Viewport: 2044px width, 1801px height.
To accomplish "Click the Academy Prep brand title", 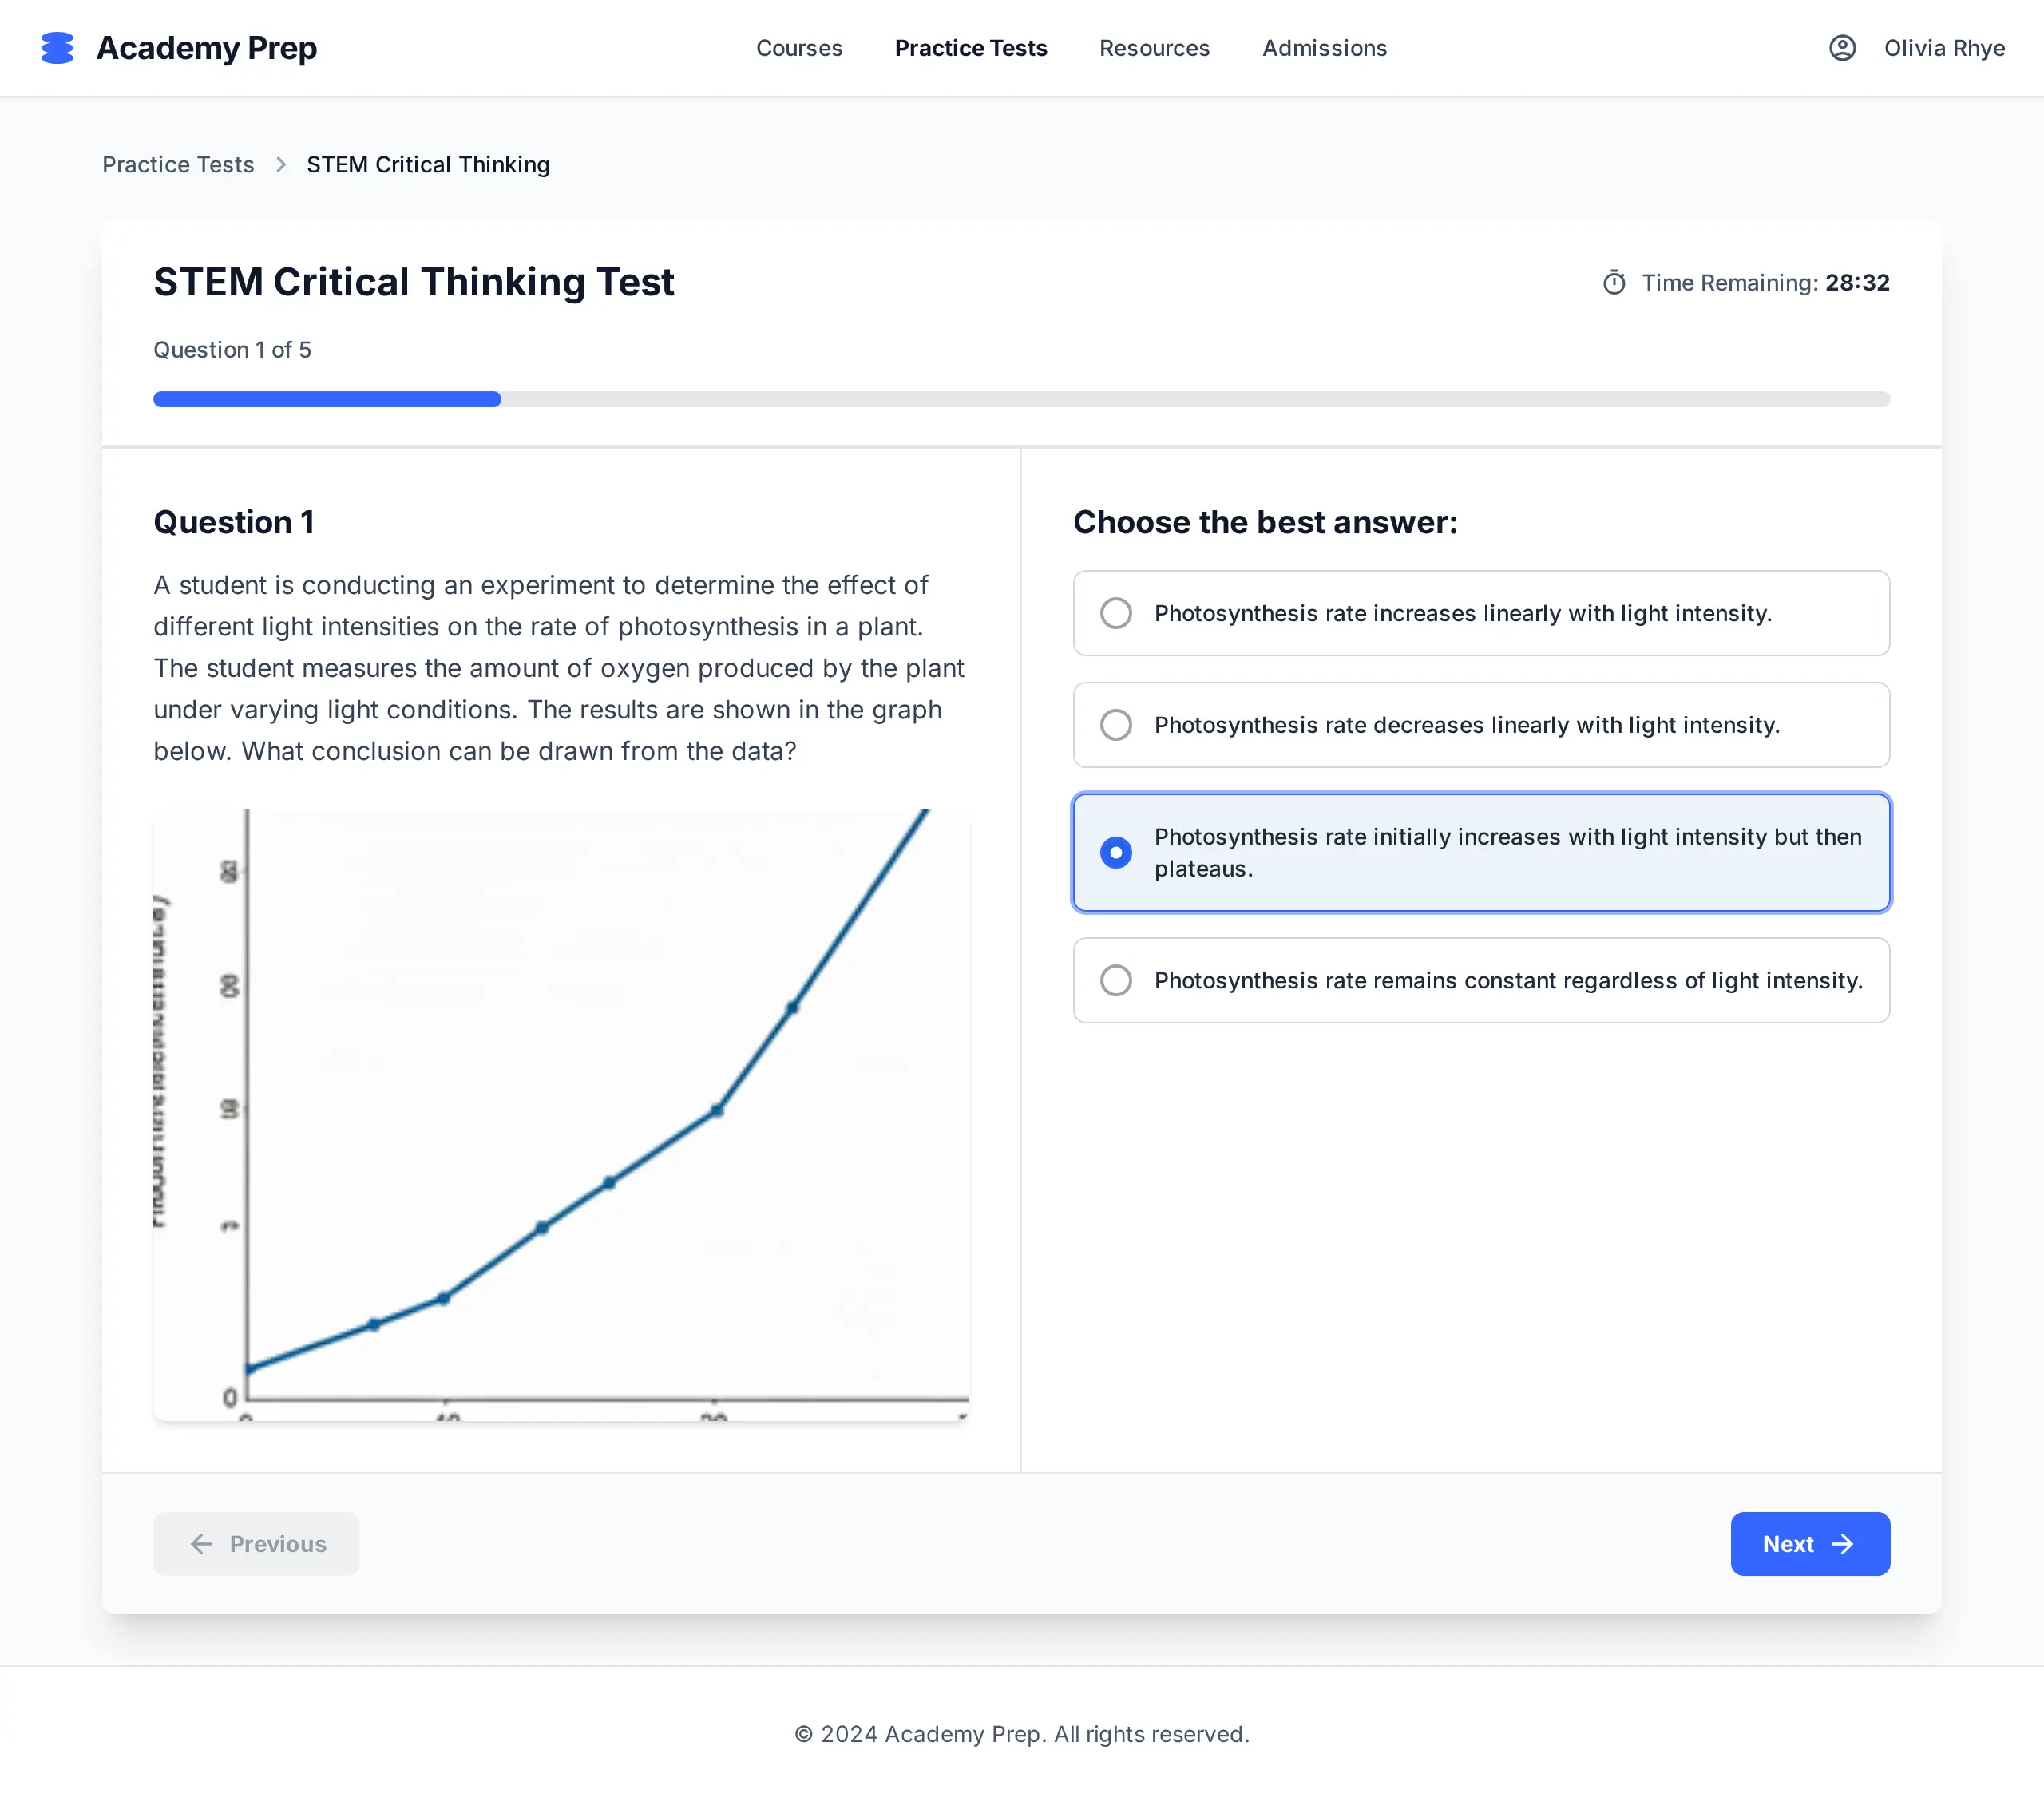I will (x=206, y=48).
